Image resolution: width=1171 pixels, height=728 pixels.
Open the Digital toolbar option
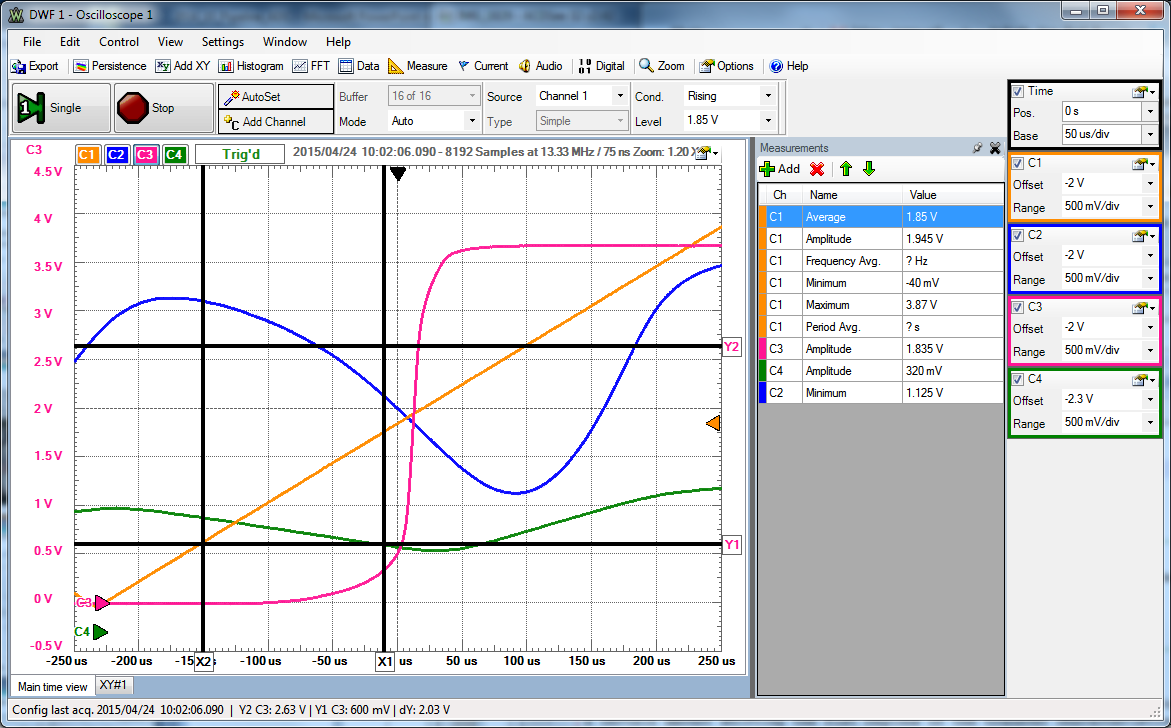(x=600, y=66)
